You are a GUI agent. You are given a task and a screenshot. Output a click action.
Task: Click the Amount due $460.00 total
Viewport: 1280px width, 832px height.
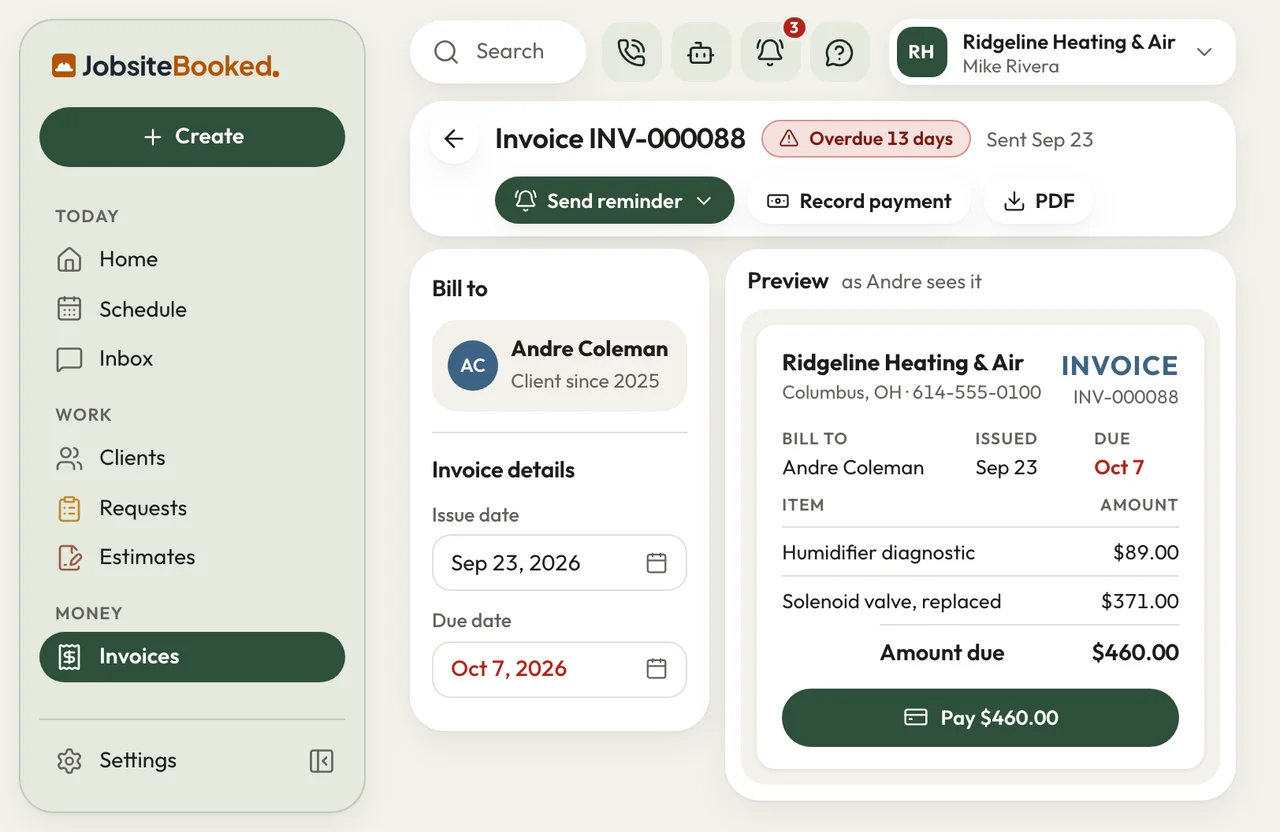point(1029,653)
